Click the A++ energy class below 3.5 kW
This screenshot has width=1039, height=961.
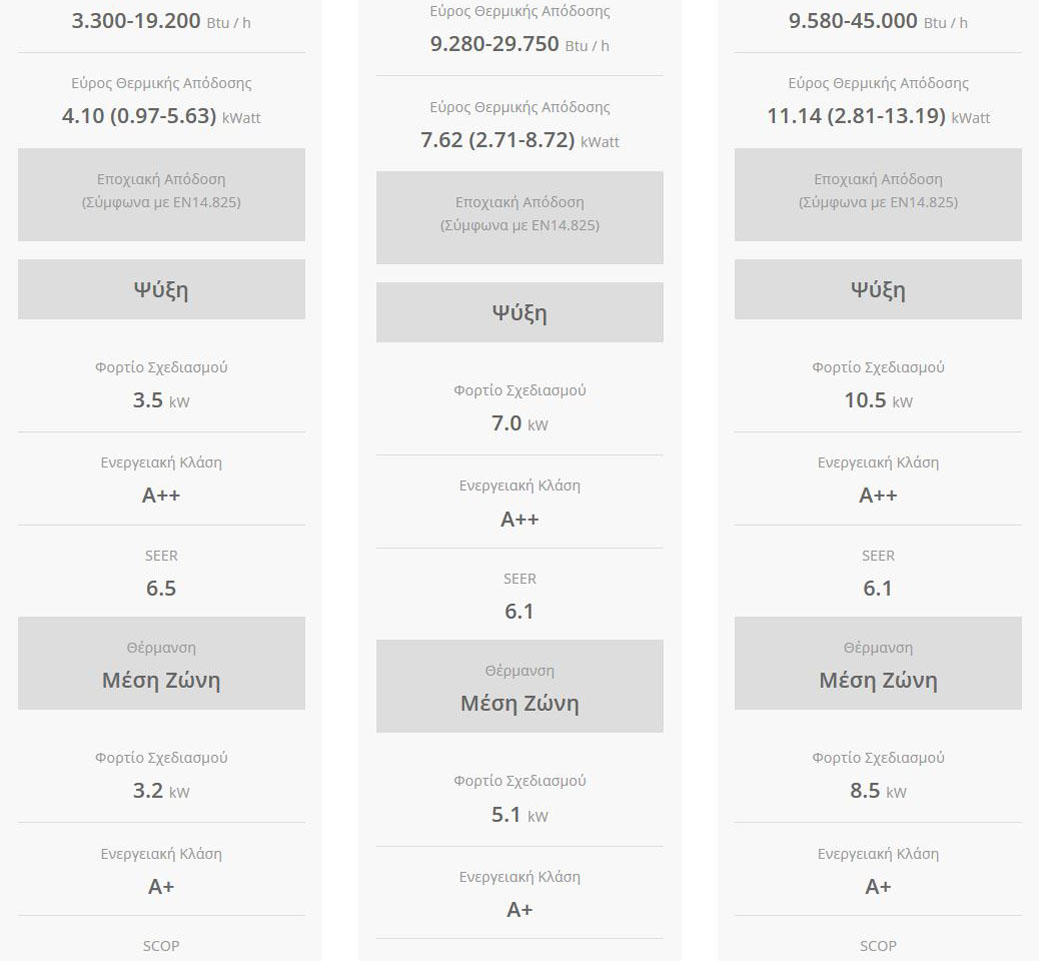(x=161, y=495)
